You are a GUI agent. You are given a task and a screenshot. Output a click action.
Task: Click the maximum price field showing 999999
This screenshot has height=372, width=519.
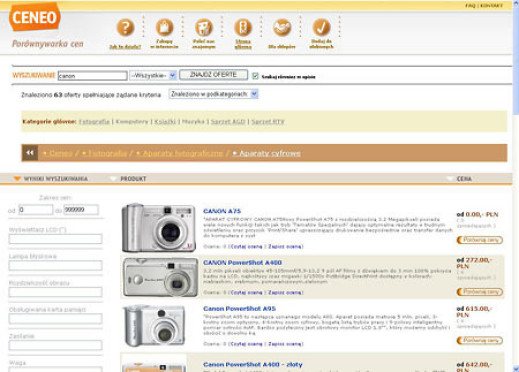click(x=81, y=210)
